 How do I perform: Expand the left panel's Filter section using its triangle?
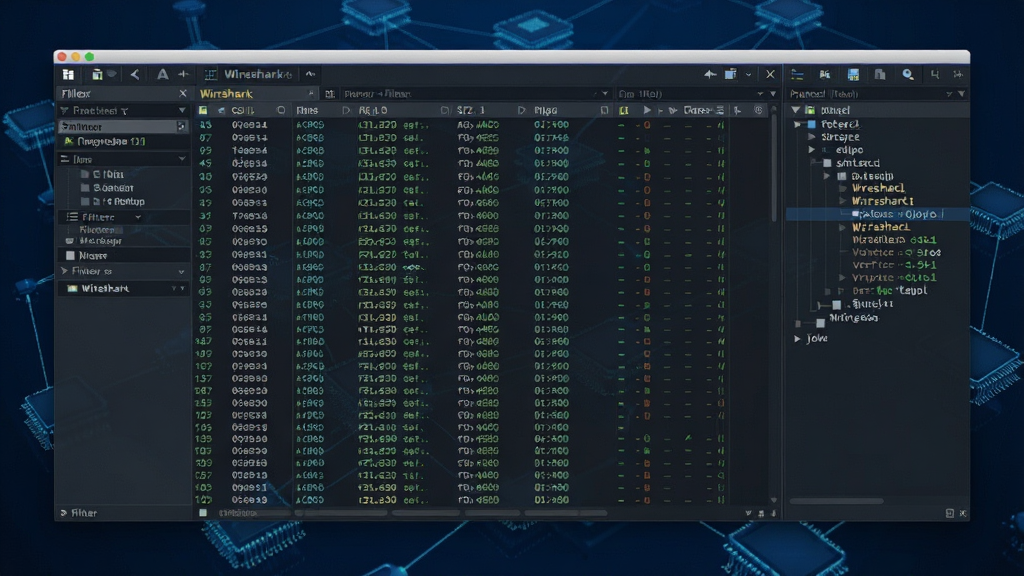(x=64, y=271)
